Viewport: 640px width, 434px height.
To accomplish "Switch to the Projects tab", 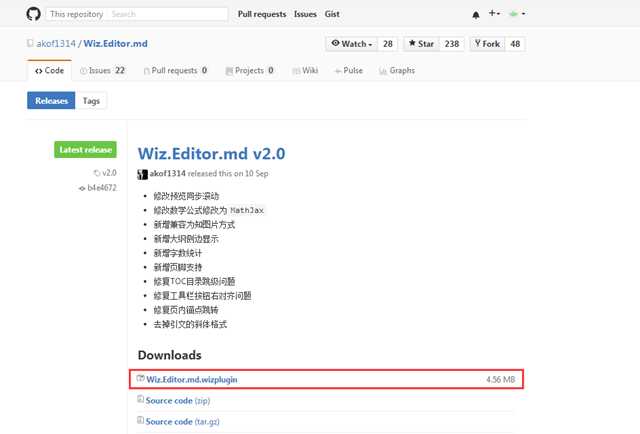I will (249, 70).
